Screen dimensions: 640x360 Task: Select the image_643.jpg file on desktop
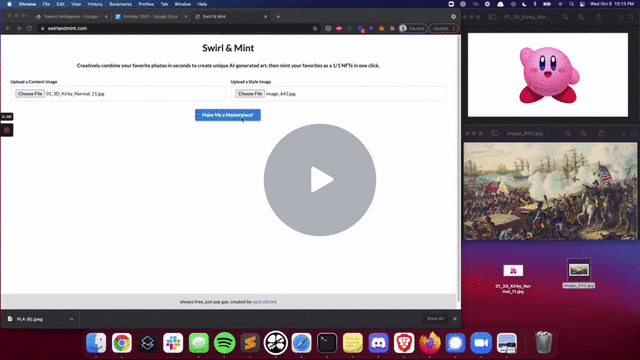coord(579,274)
